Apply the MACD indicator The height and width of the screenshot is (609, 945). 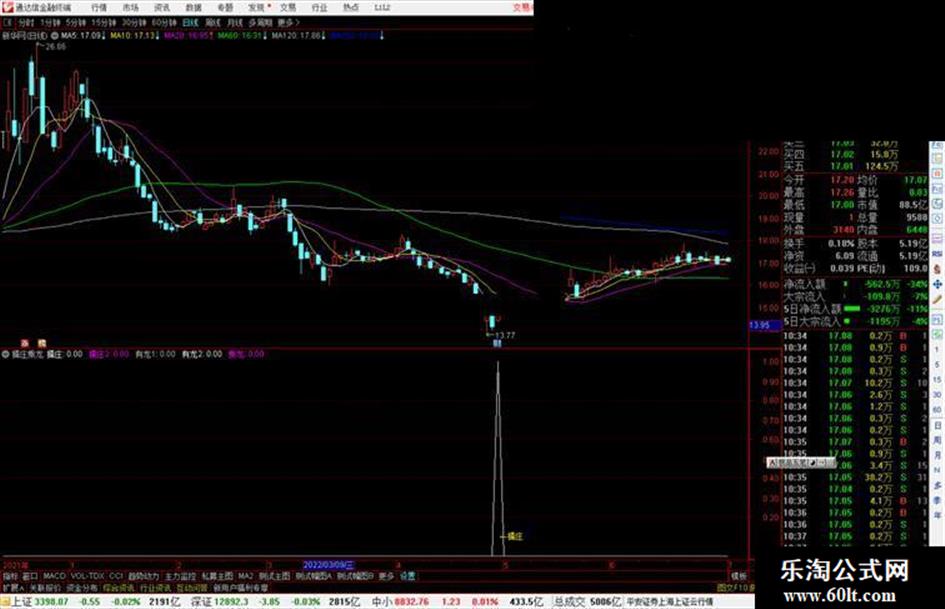(54, 576)
